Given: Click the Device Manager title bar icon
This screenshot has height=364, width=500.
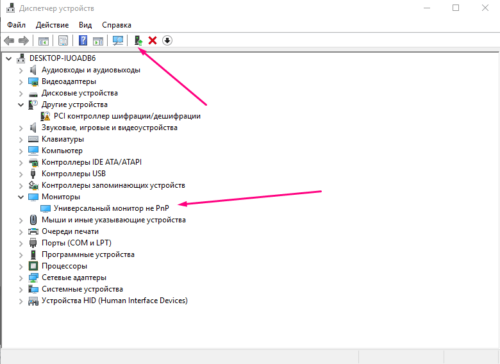Looking at the screenshot, I should pos(11,8).
